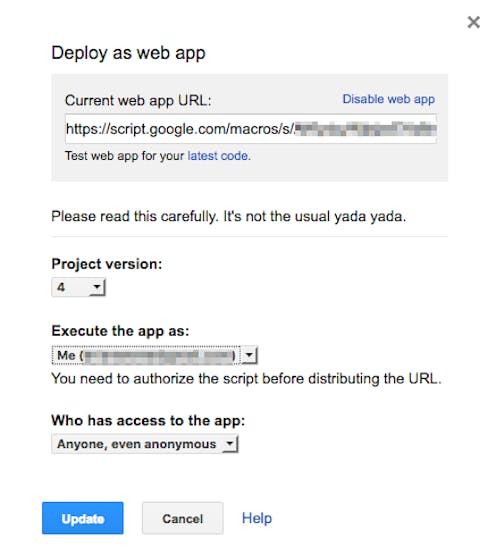Select the current web app URL field
The image size is (501, 555).
click(x=251, y=129)
